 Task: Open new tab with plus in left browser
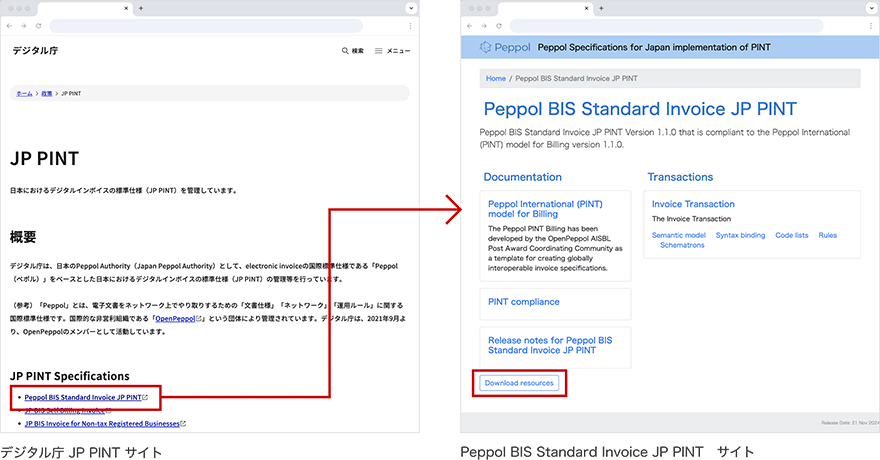tap(140, 8)
